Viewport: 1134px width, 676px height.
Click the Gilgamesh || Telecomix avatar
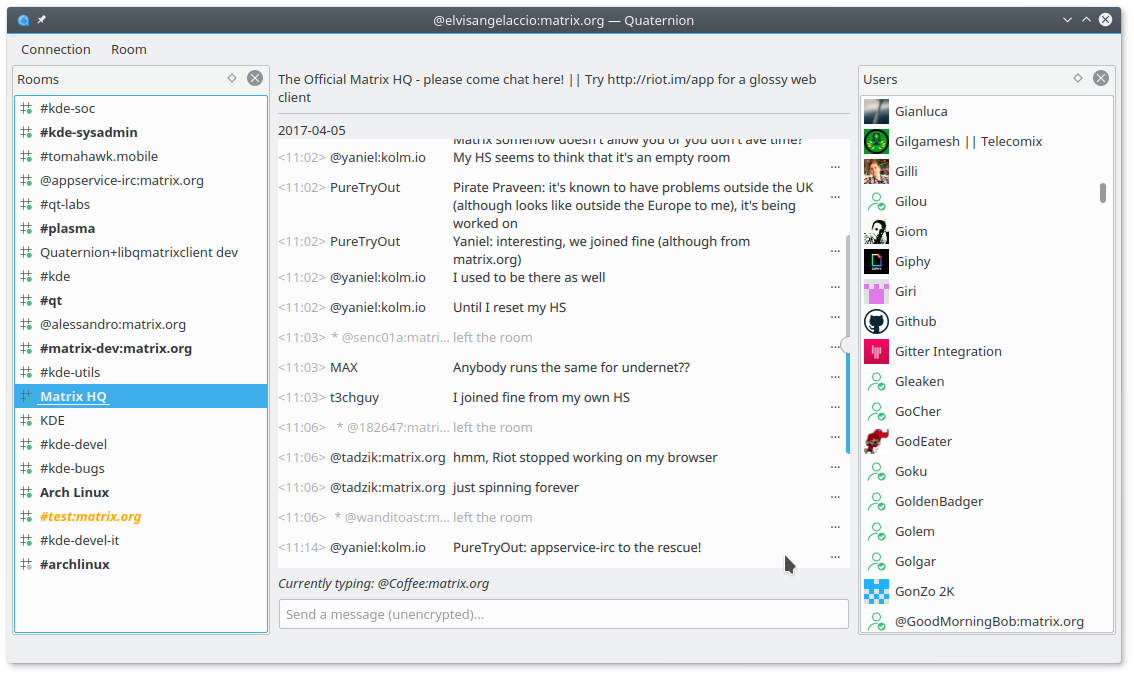point(876,142)
